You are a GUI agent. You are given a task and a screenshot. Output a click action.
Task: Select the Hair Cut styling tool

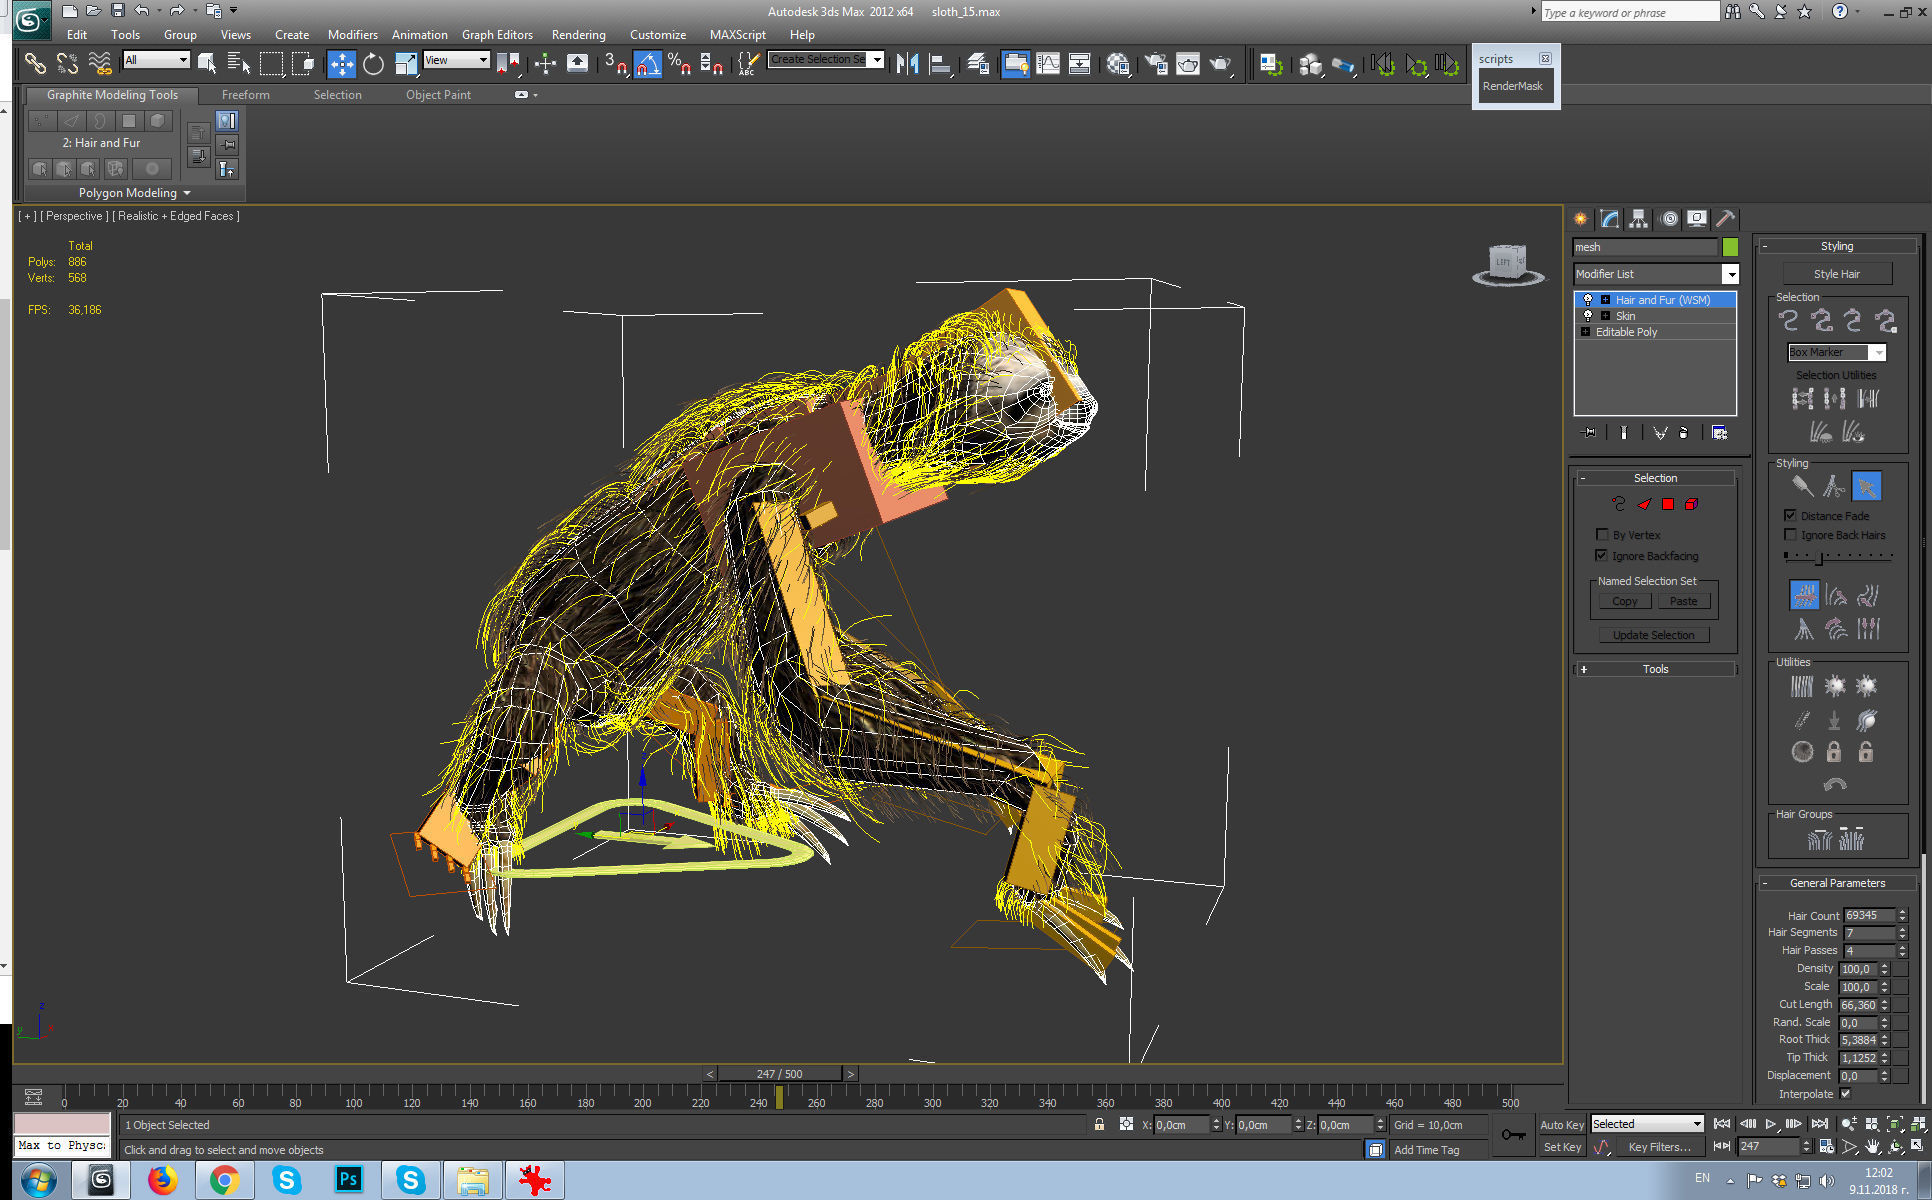tap(1834, 486)
